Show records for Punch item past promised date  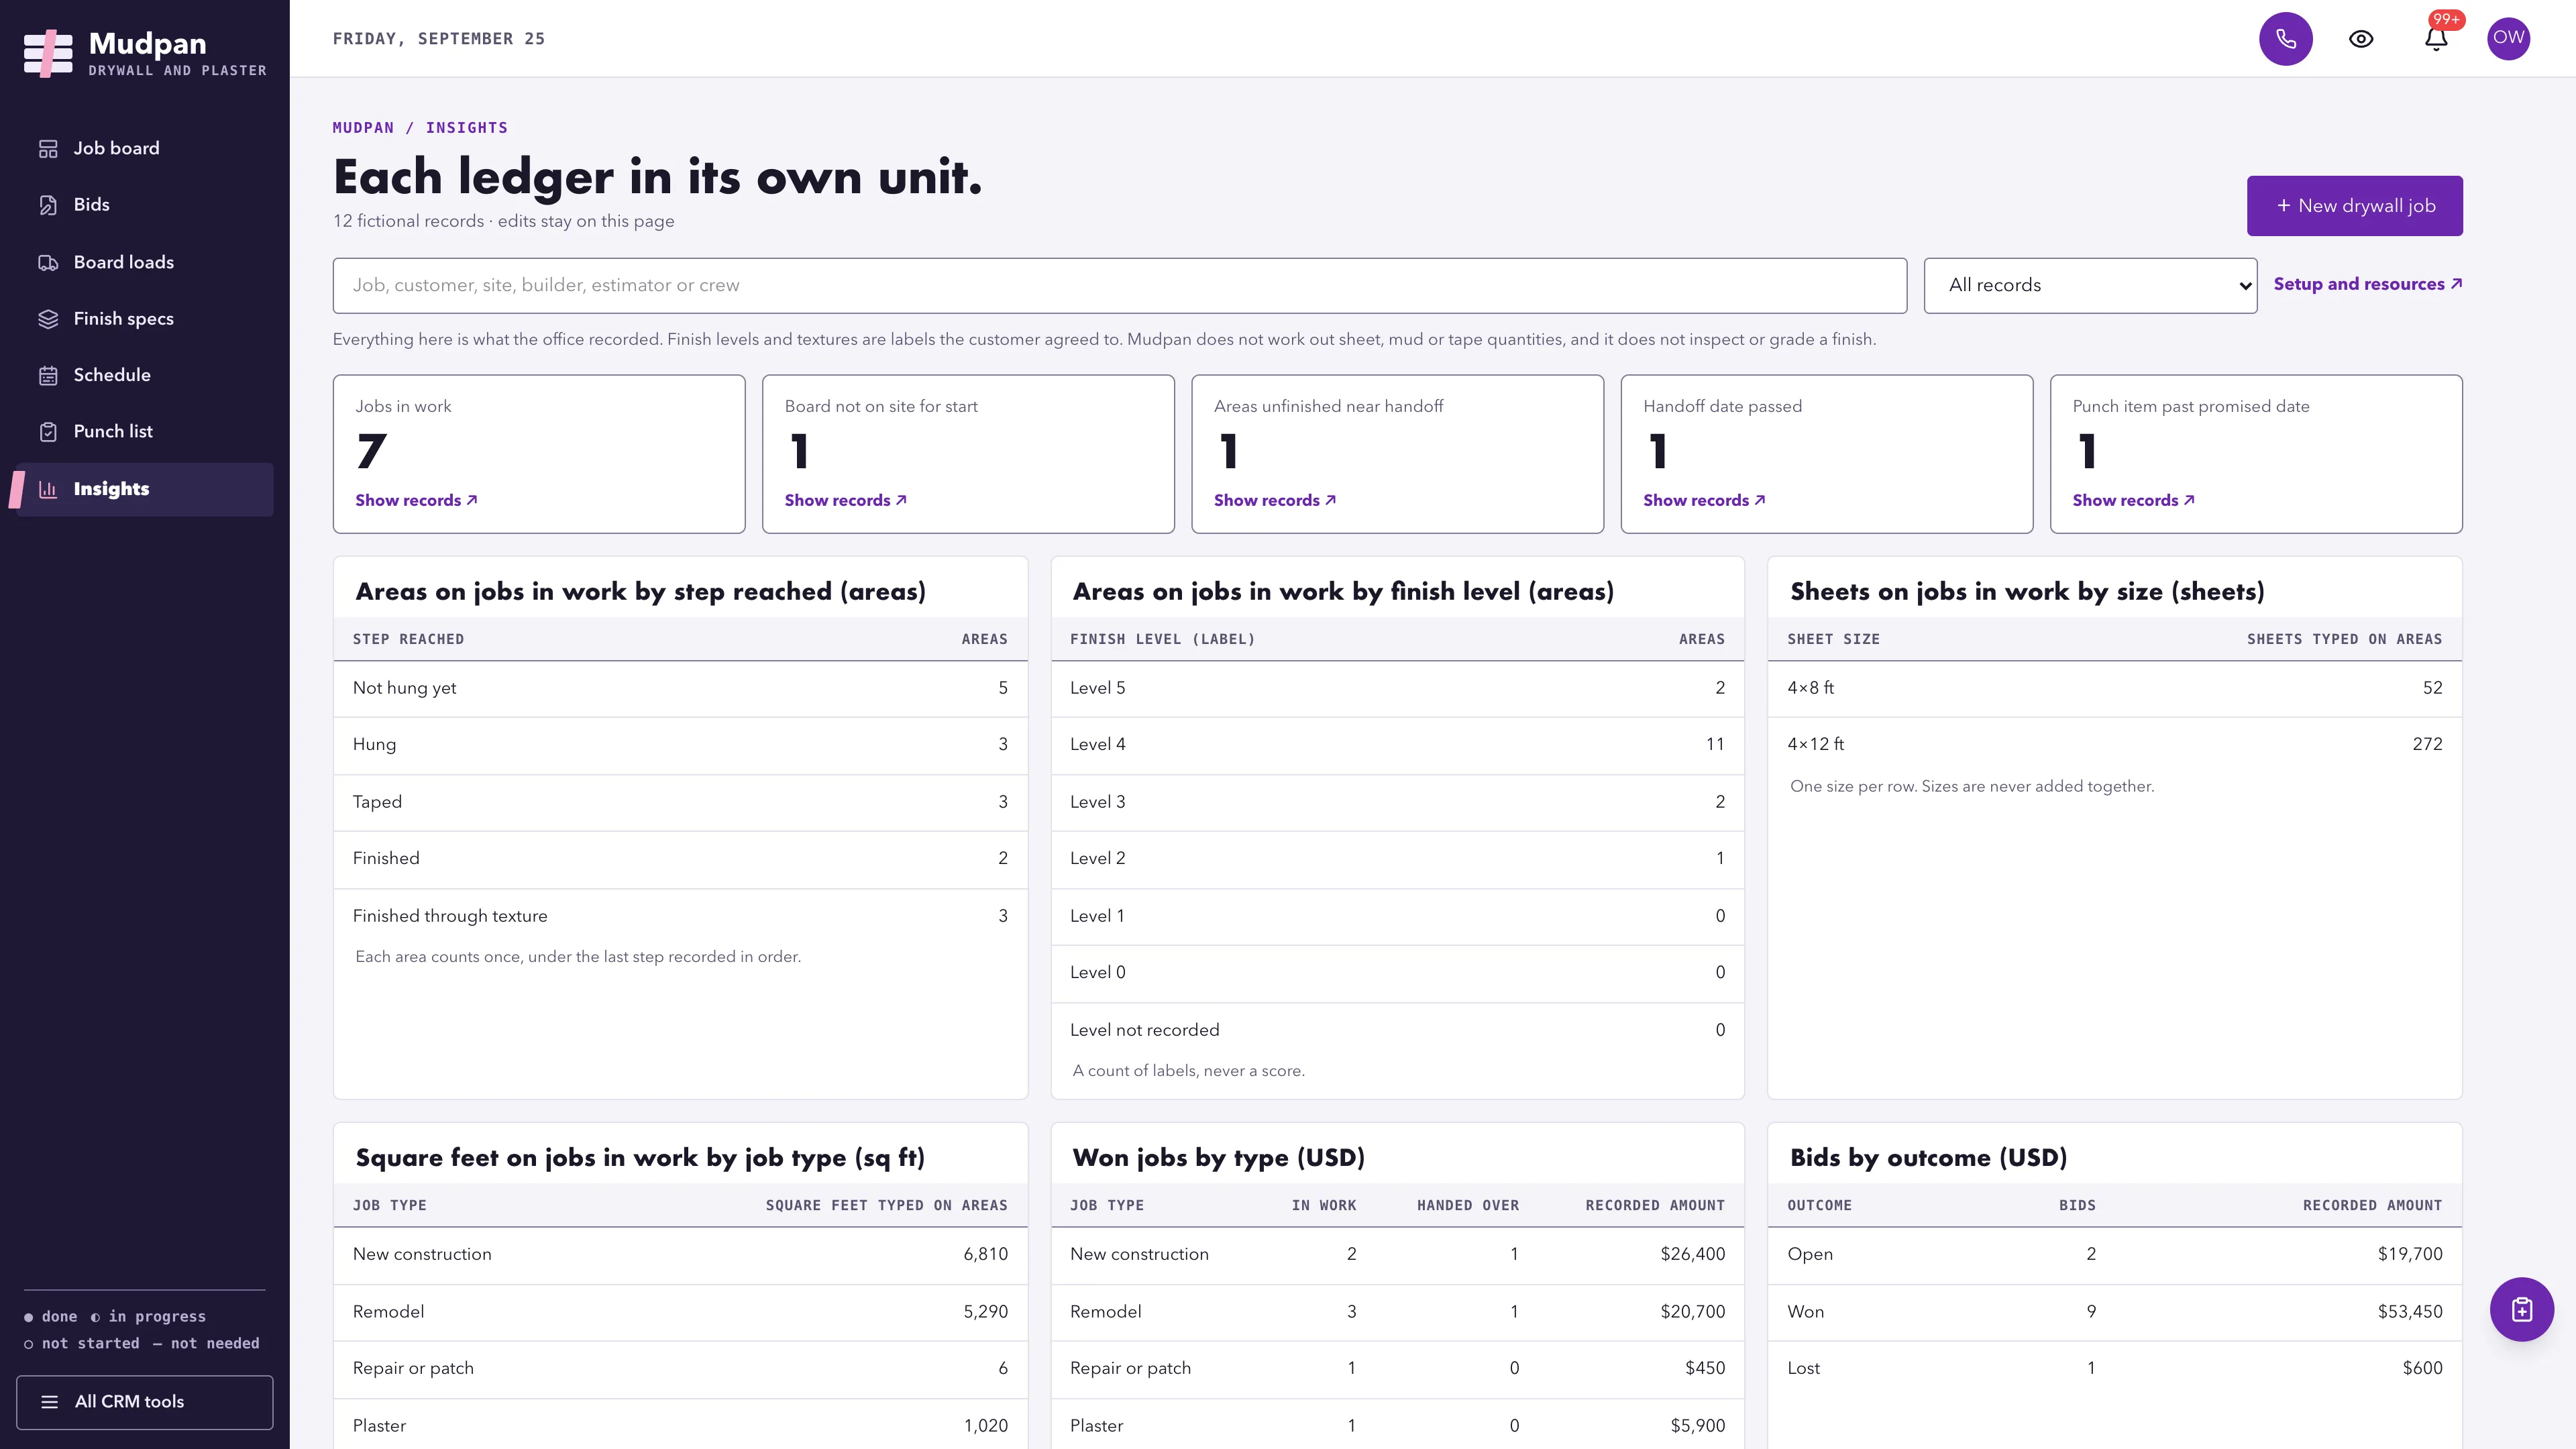[x=2133, y=500]
